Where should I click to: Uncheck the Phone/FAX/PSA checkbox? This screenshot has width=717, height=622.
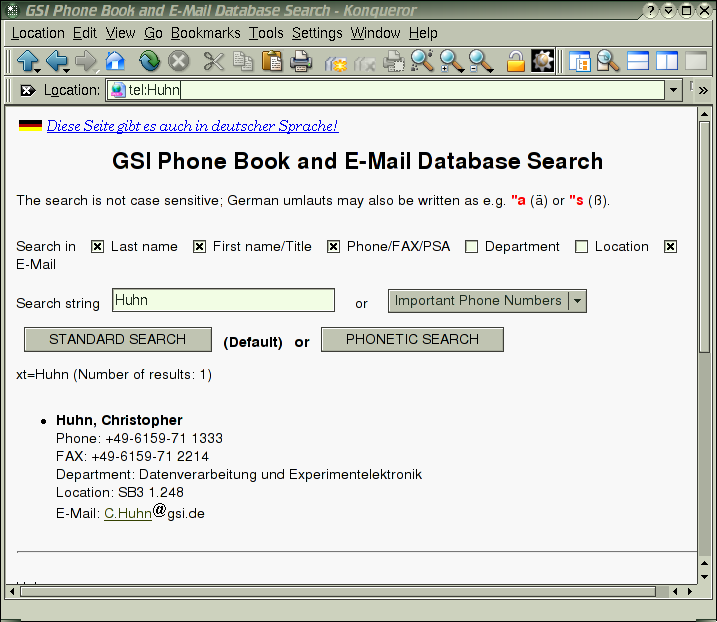tap(333, 247)
